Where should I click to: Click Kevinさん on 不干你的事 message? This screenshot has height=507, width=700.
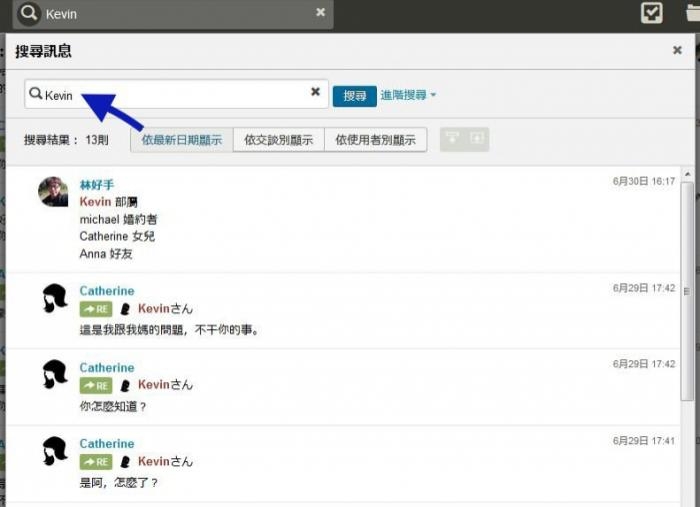pyautogui.click(x=165, y=308)
